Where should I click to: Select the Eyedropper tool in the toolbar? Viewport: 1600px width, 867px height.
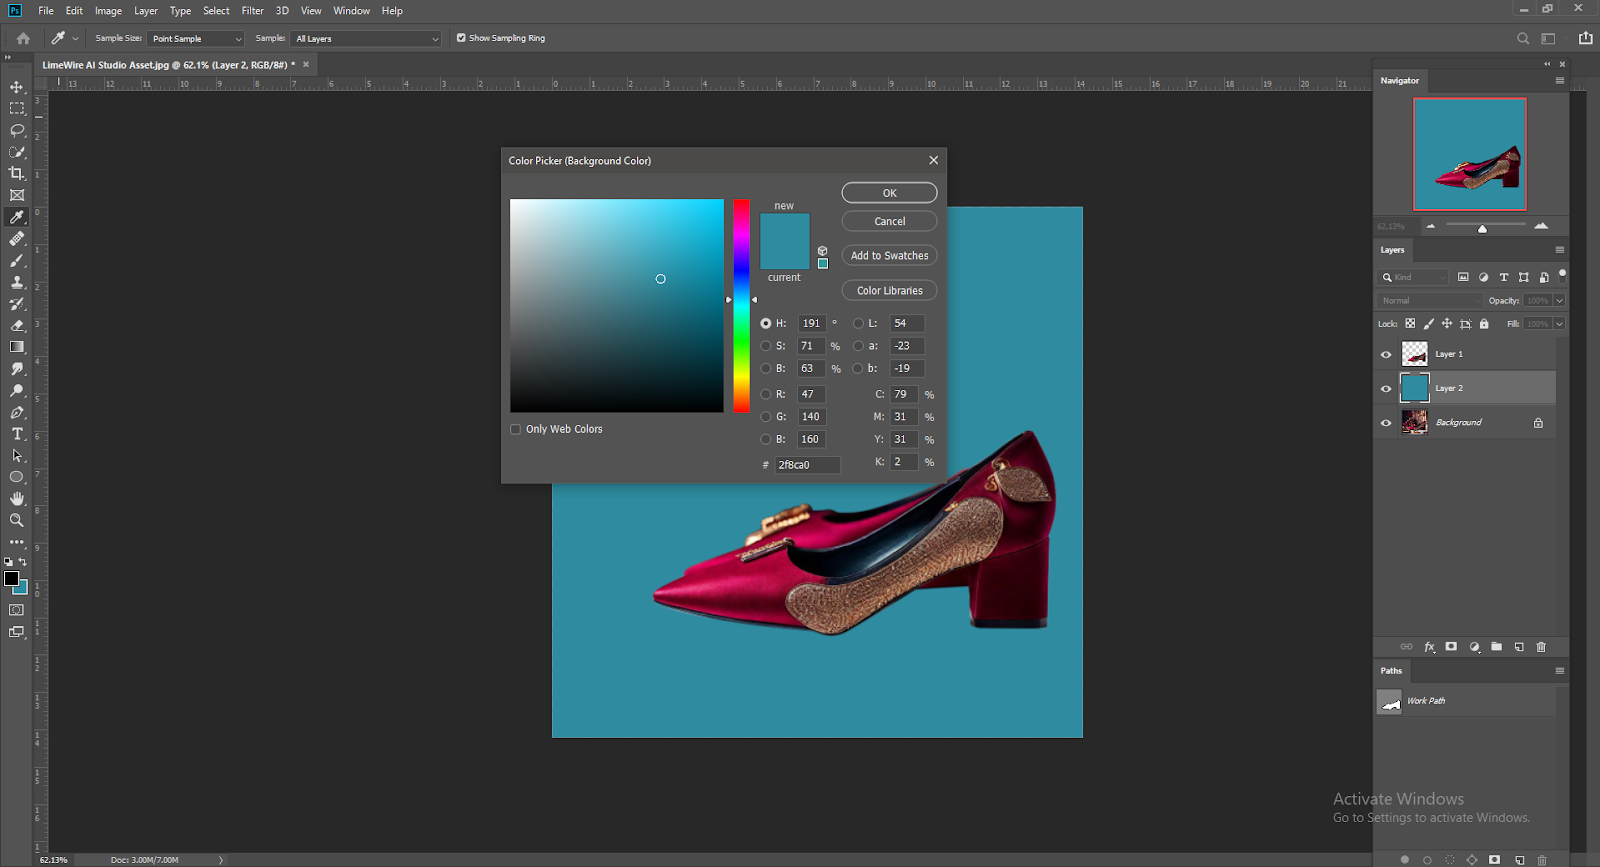pyautogui.click(x=17, y=217)
